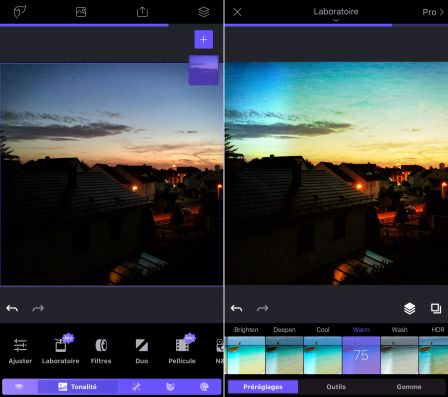Apply the Cool preset thumbnail

(323, 355)
